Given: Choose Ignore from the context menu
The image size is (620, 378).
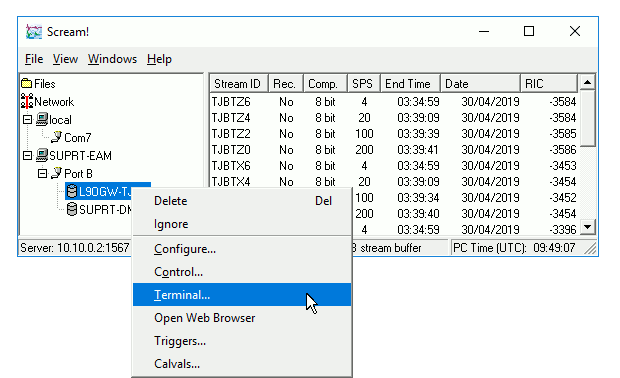Looking at the screenshot, I should [x=242, y=224].
